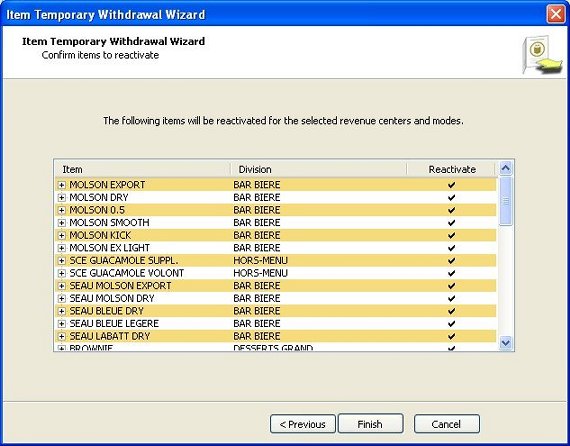Select the MOLSON EXPORT item name
The height and width of the screenshot is (446, 570).
pos(107,185)
